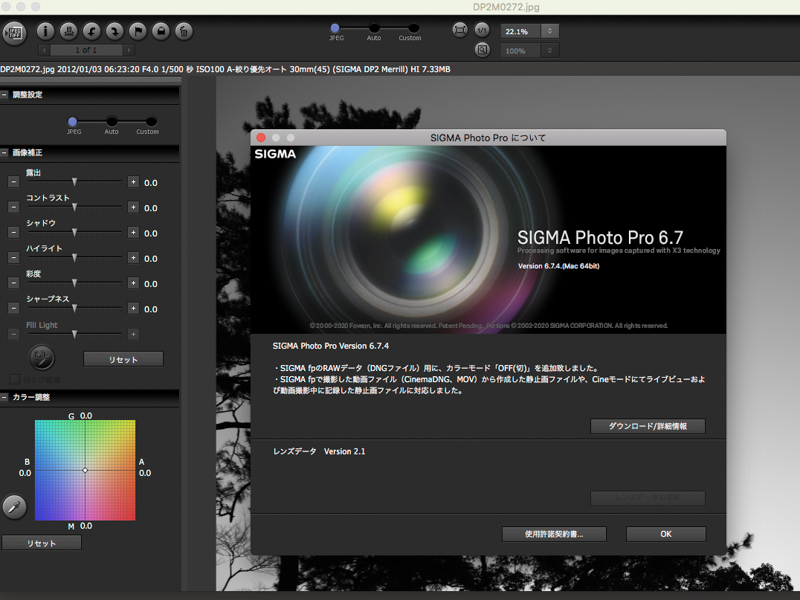The image size is (800, 600).
Task: Close the SIGMA Photo Pro について dialog
Action: [x=261, y=138]
